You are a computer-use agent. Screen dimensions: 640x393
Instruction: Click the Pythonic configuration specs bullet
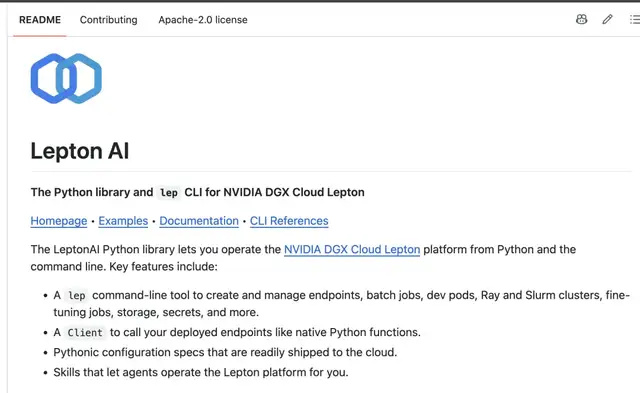coord(225,352)
